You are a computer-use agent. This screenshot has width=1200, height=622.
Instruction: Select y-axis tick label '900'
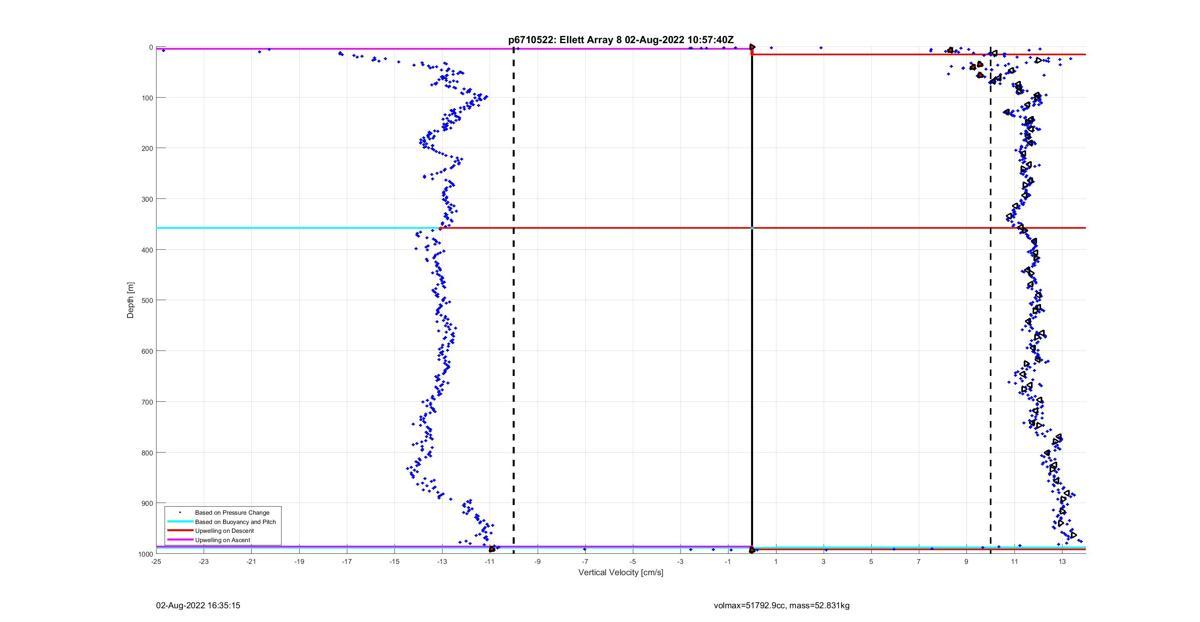coord(146,503)
